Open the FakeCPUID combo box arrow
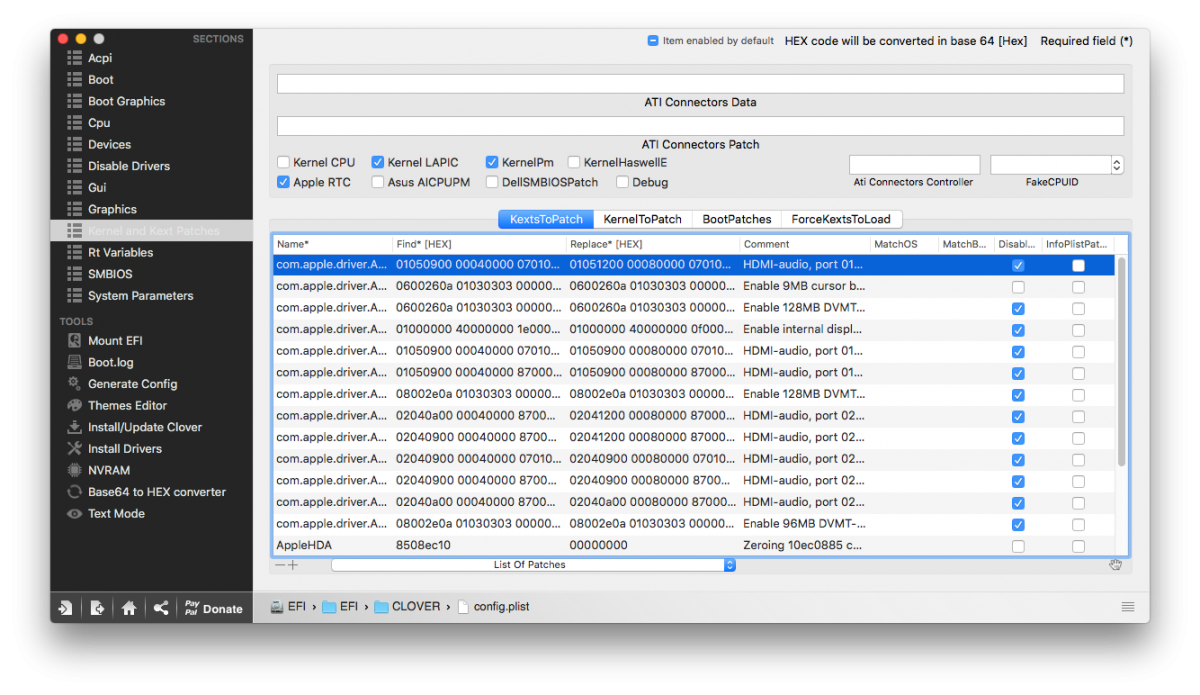This screenshot has height=695, width=1200. 1117,165
